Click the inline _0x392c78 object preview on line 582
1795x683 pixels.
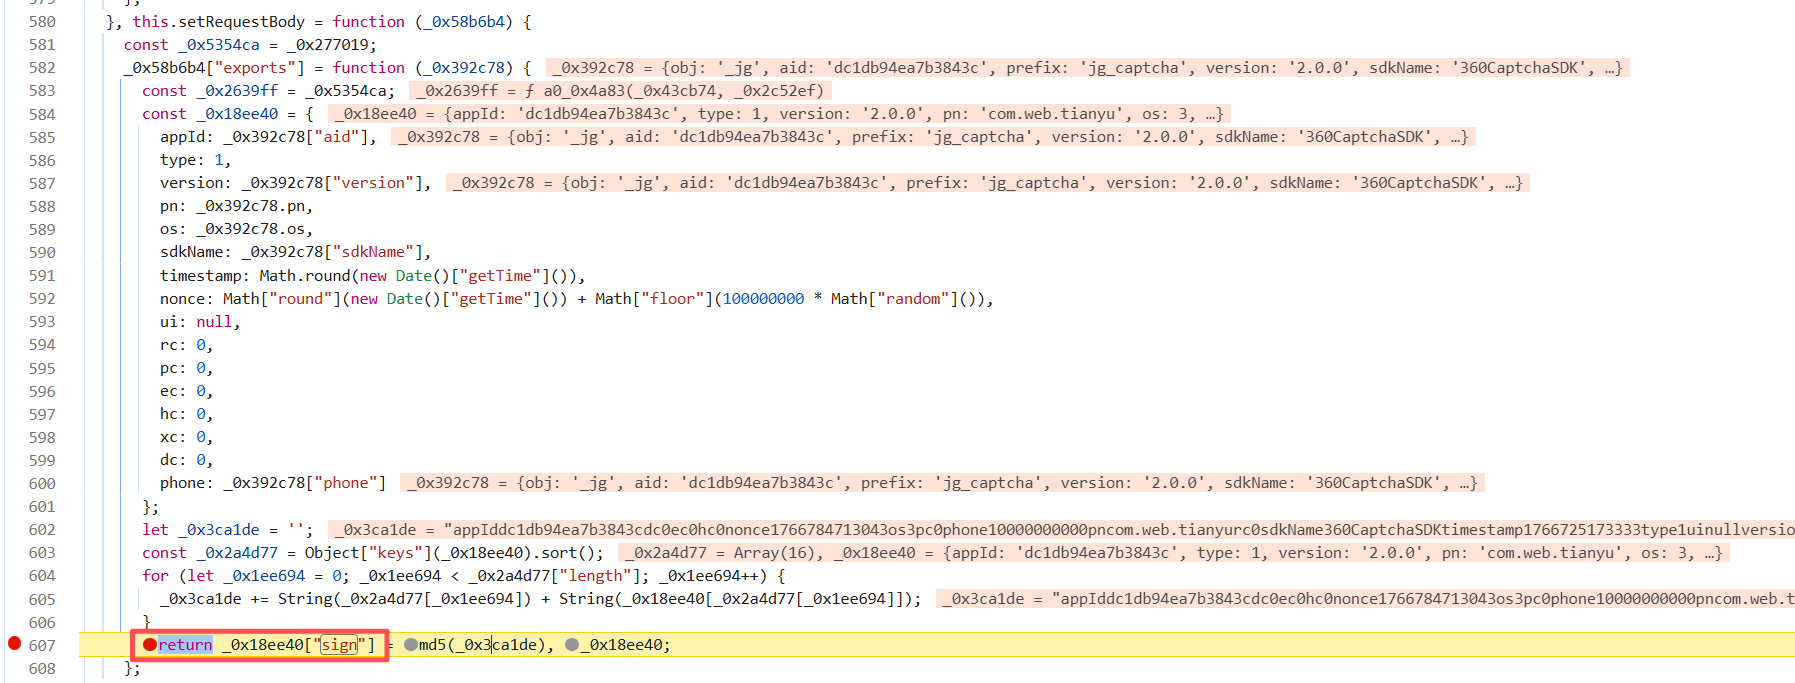pos(1087,68)
